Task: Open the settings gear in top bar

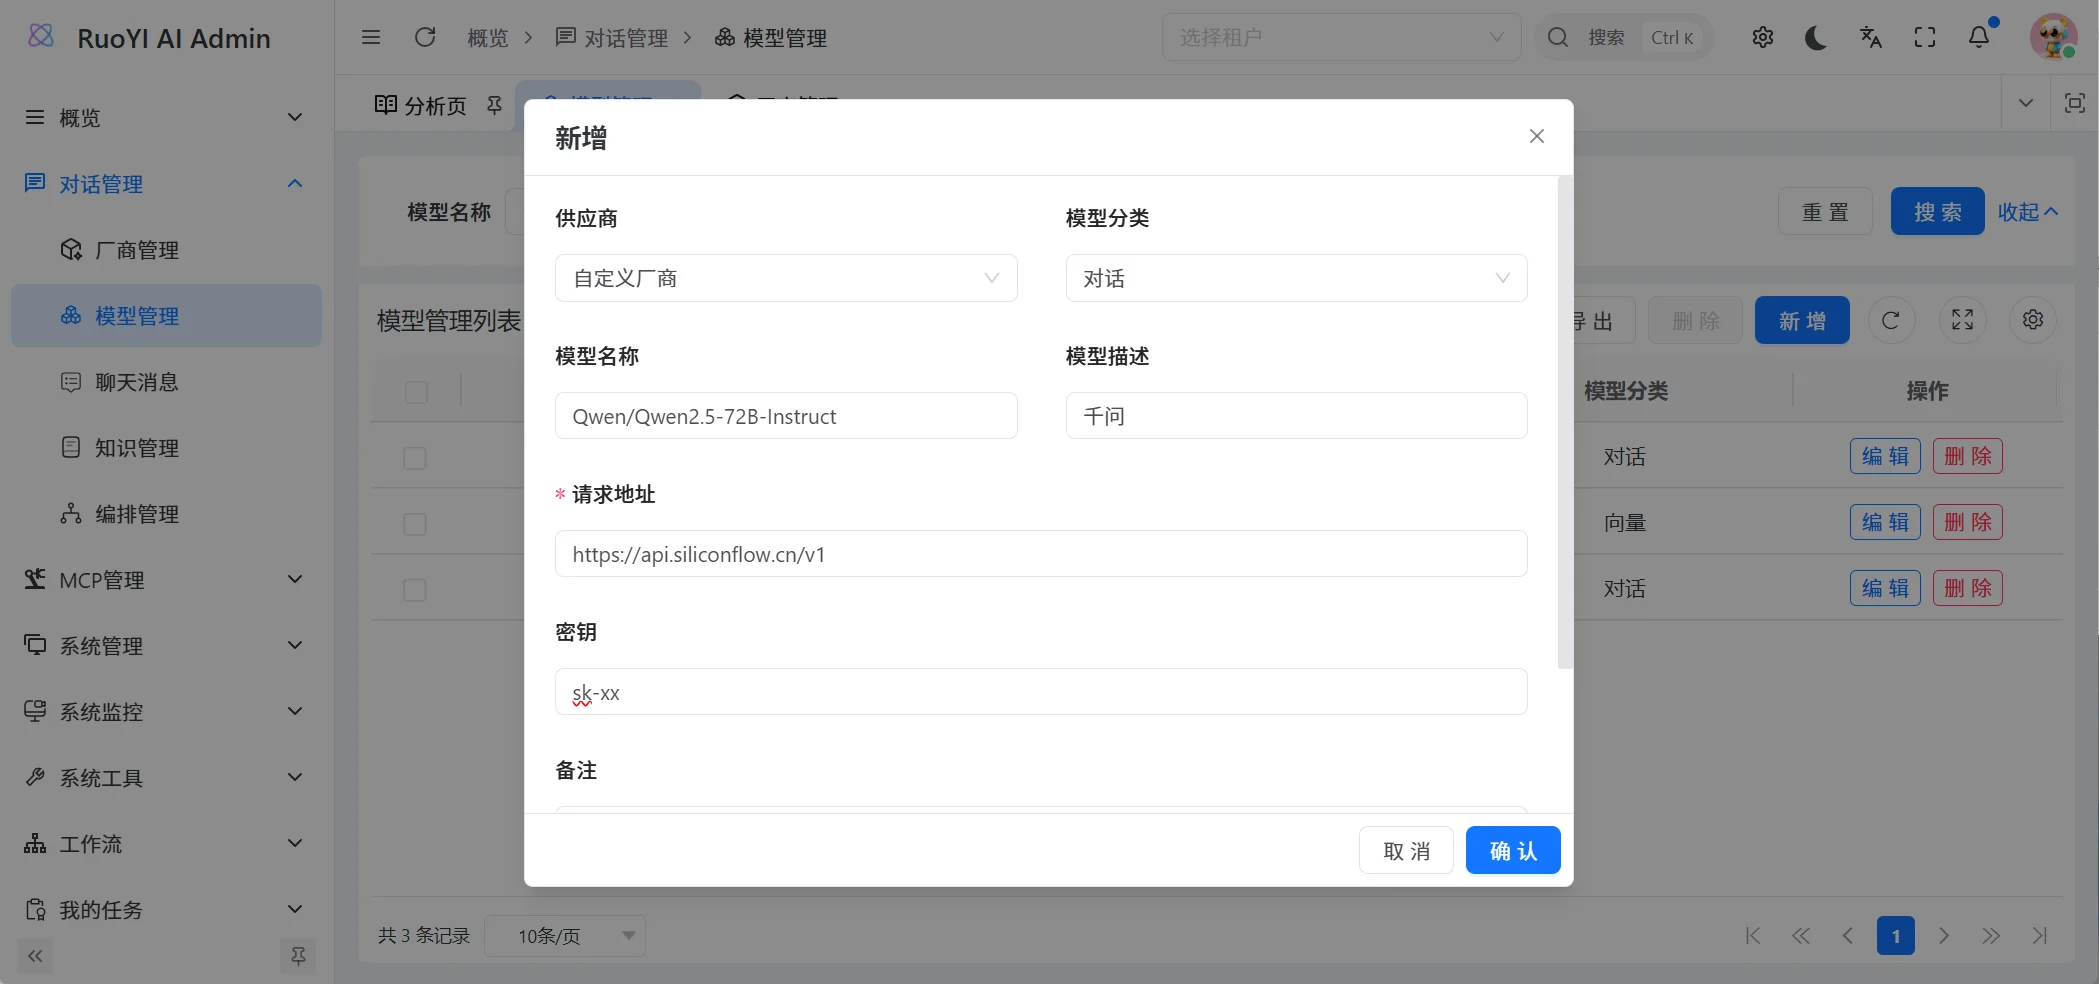Action: 1762,38
